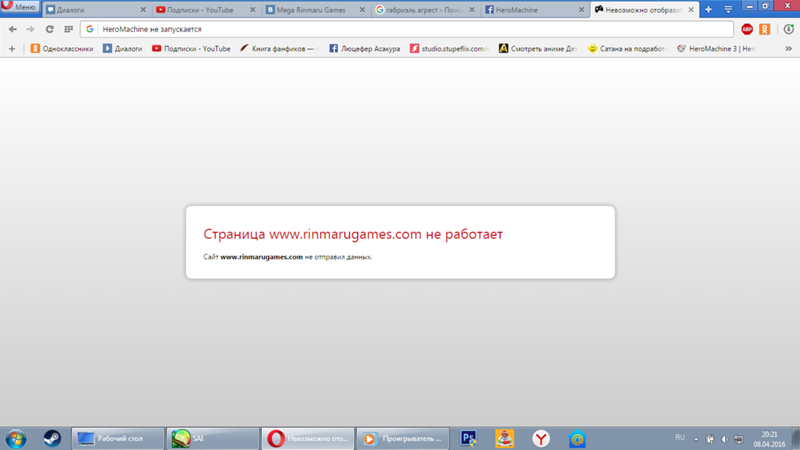Click the Google icon in address bar

tap(90, 29)
